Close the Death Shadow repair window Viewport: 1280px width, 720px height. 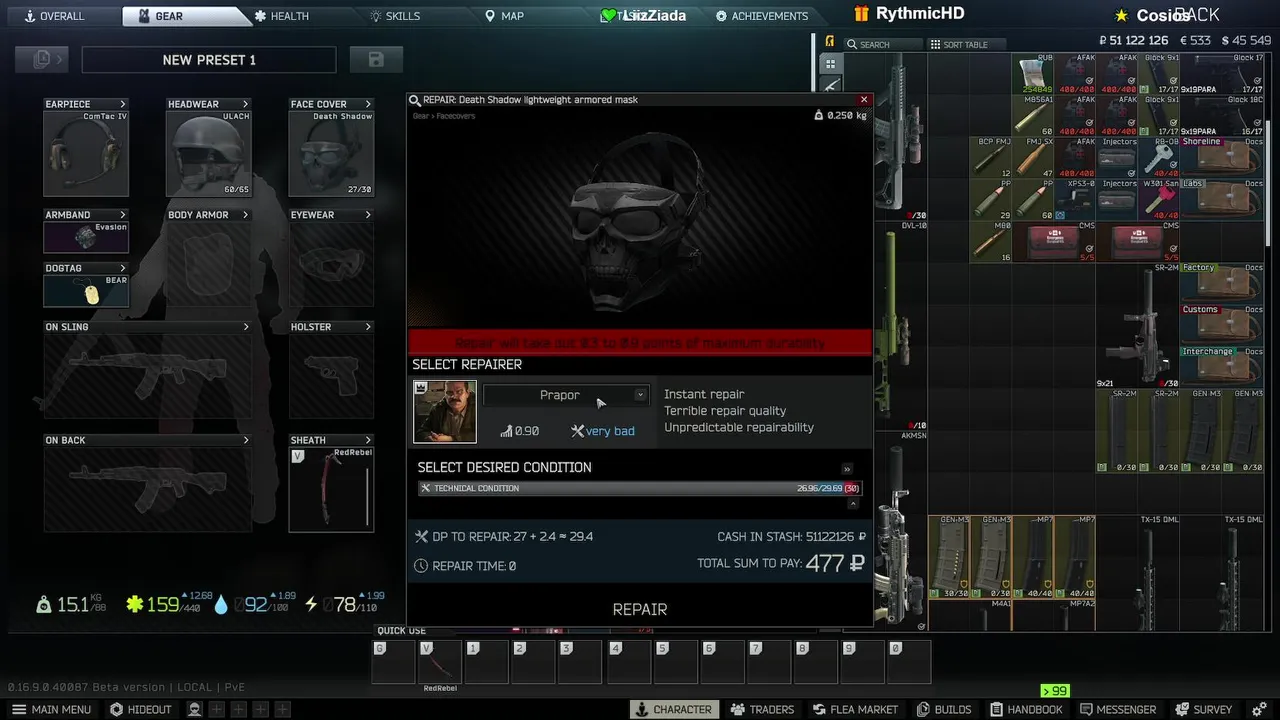[x=864, y=100]
